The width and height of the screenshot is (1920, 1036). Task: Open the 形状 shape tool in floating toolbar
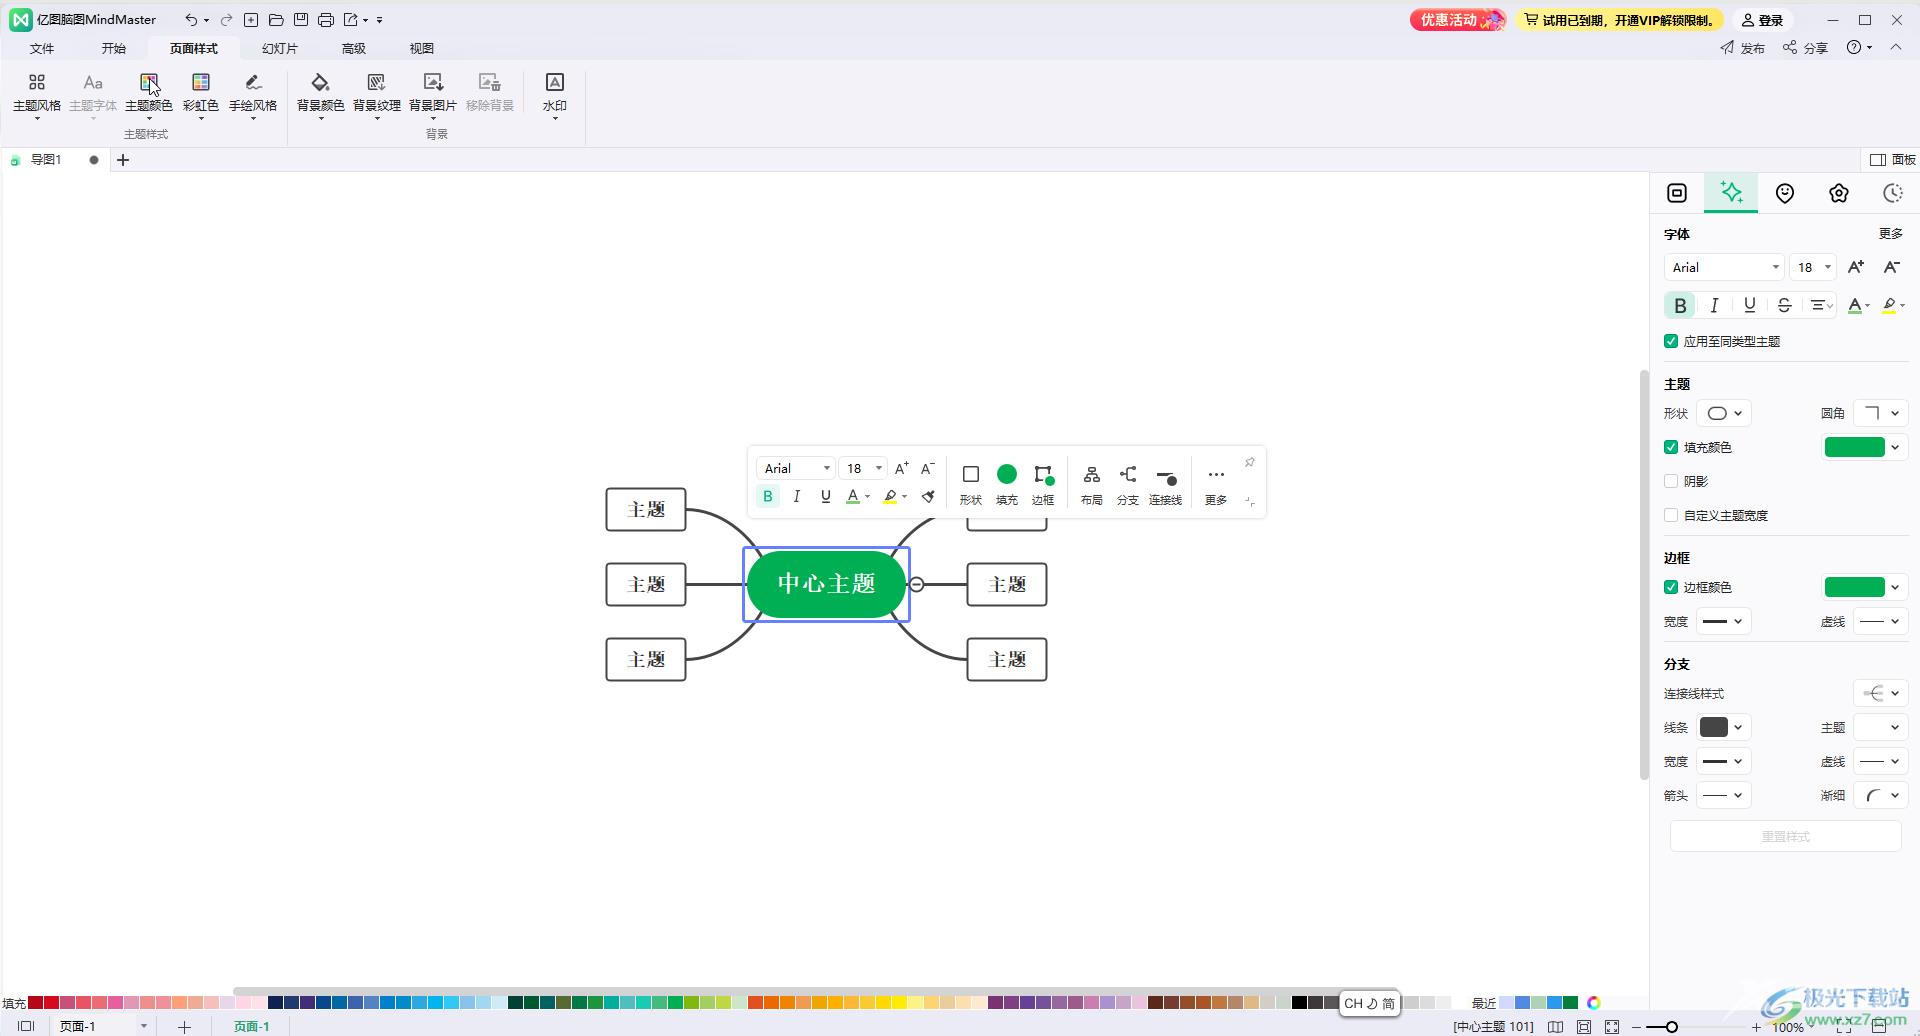(x=971, y=484)
